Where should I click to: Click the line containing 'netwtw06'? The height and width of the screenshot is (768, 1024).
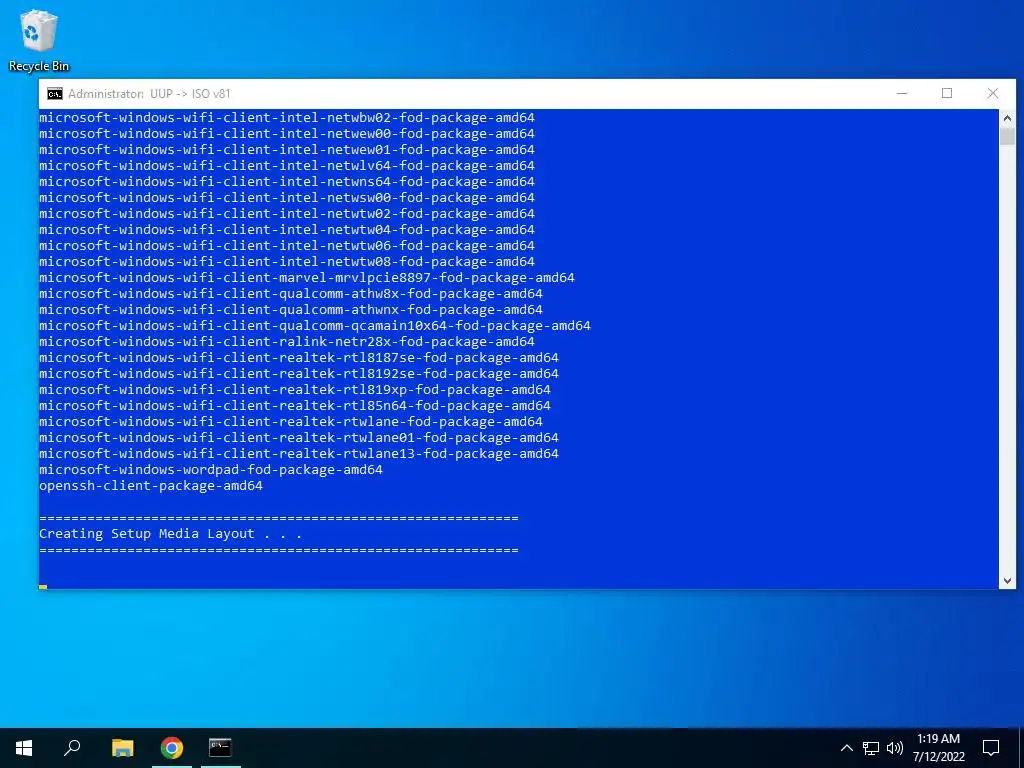point(287,246)
